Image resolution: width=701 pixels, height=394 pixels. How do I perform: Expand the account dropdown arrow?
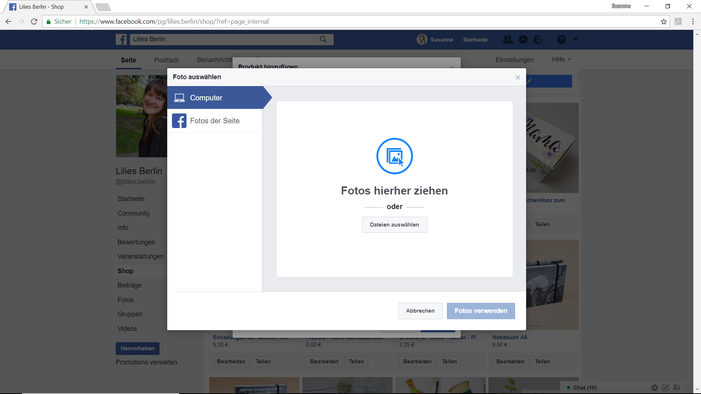pyautogui.click(x=575, y=40)
